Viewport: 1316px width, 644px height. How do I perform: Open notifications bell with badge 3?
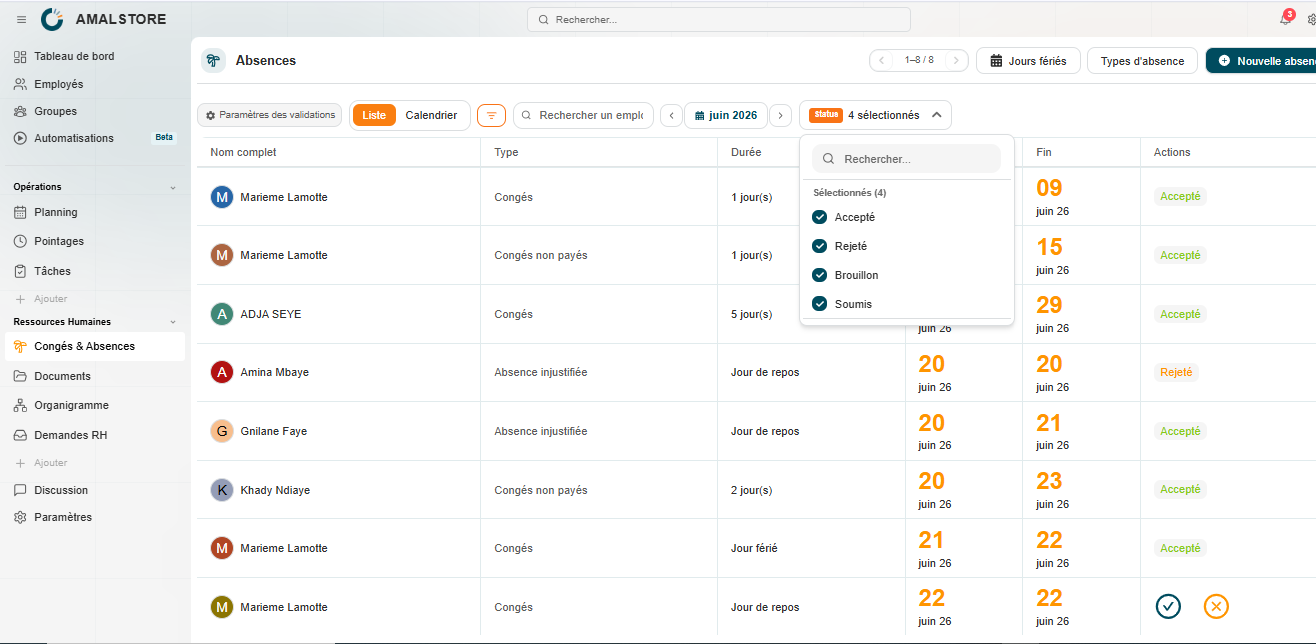[1285, 19]
